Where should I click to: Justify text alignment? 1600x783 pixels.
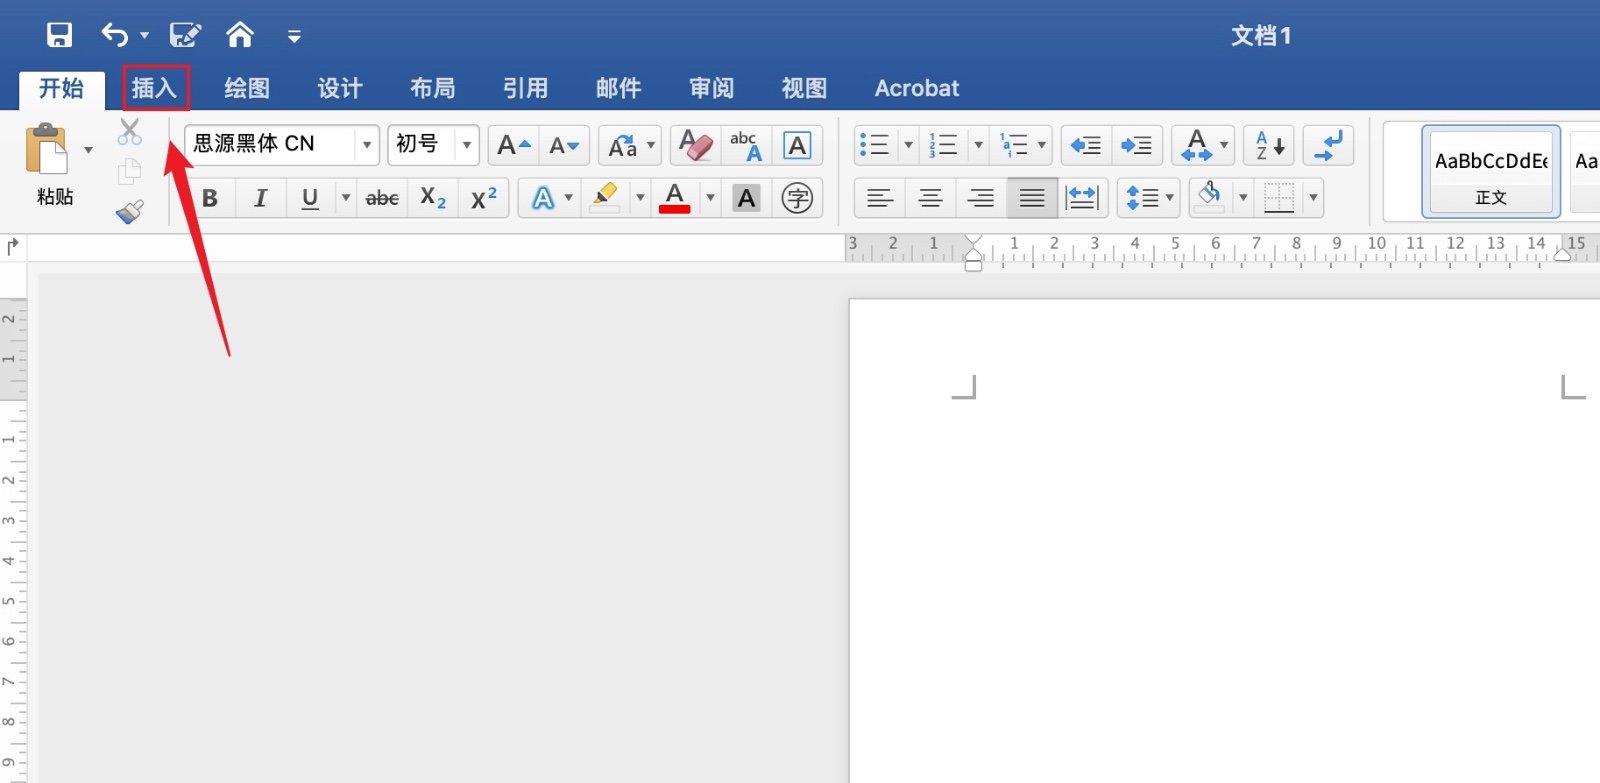coord(1033,198)
